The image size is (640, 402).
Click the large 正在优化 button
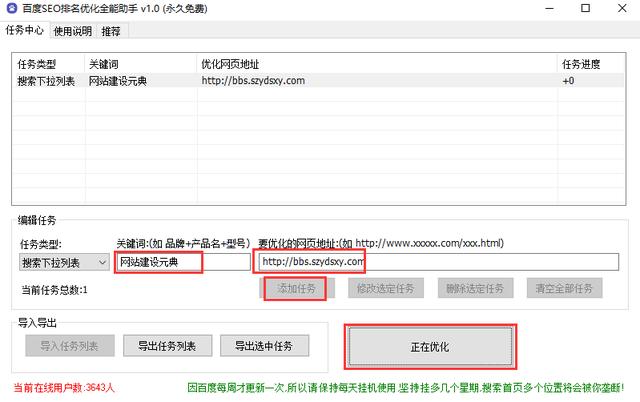pos(430,347)
